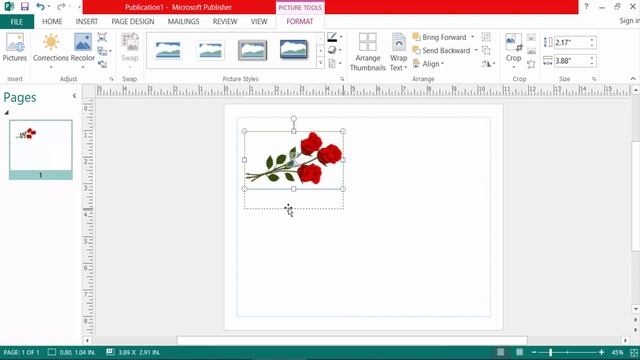Go to the MAILINGS tab
640x360 pixels.
(183, 22)
